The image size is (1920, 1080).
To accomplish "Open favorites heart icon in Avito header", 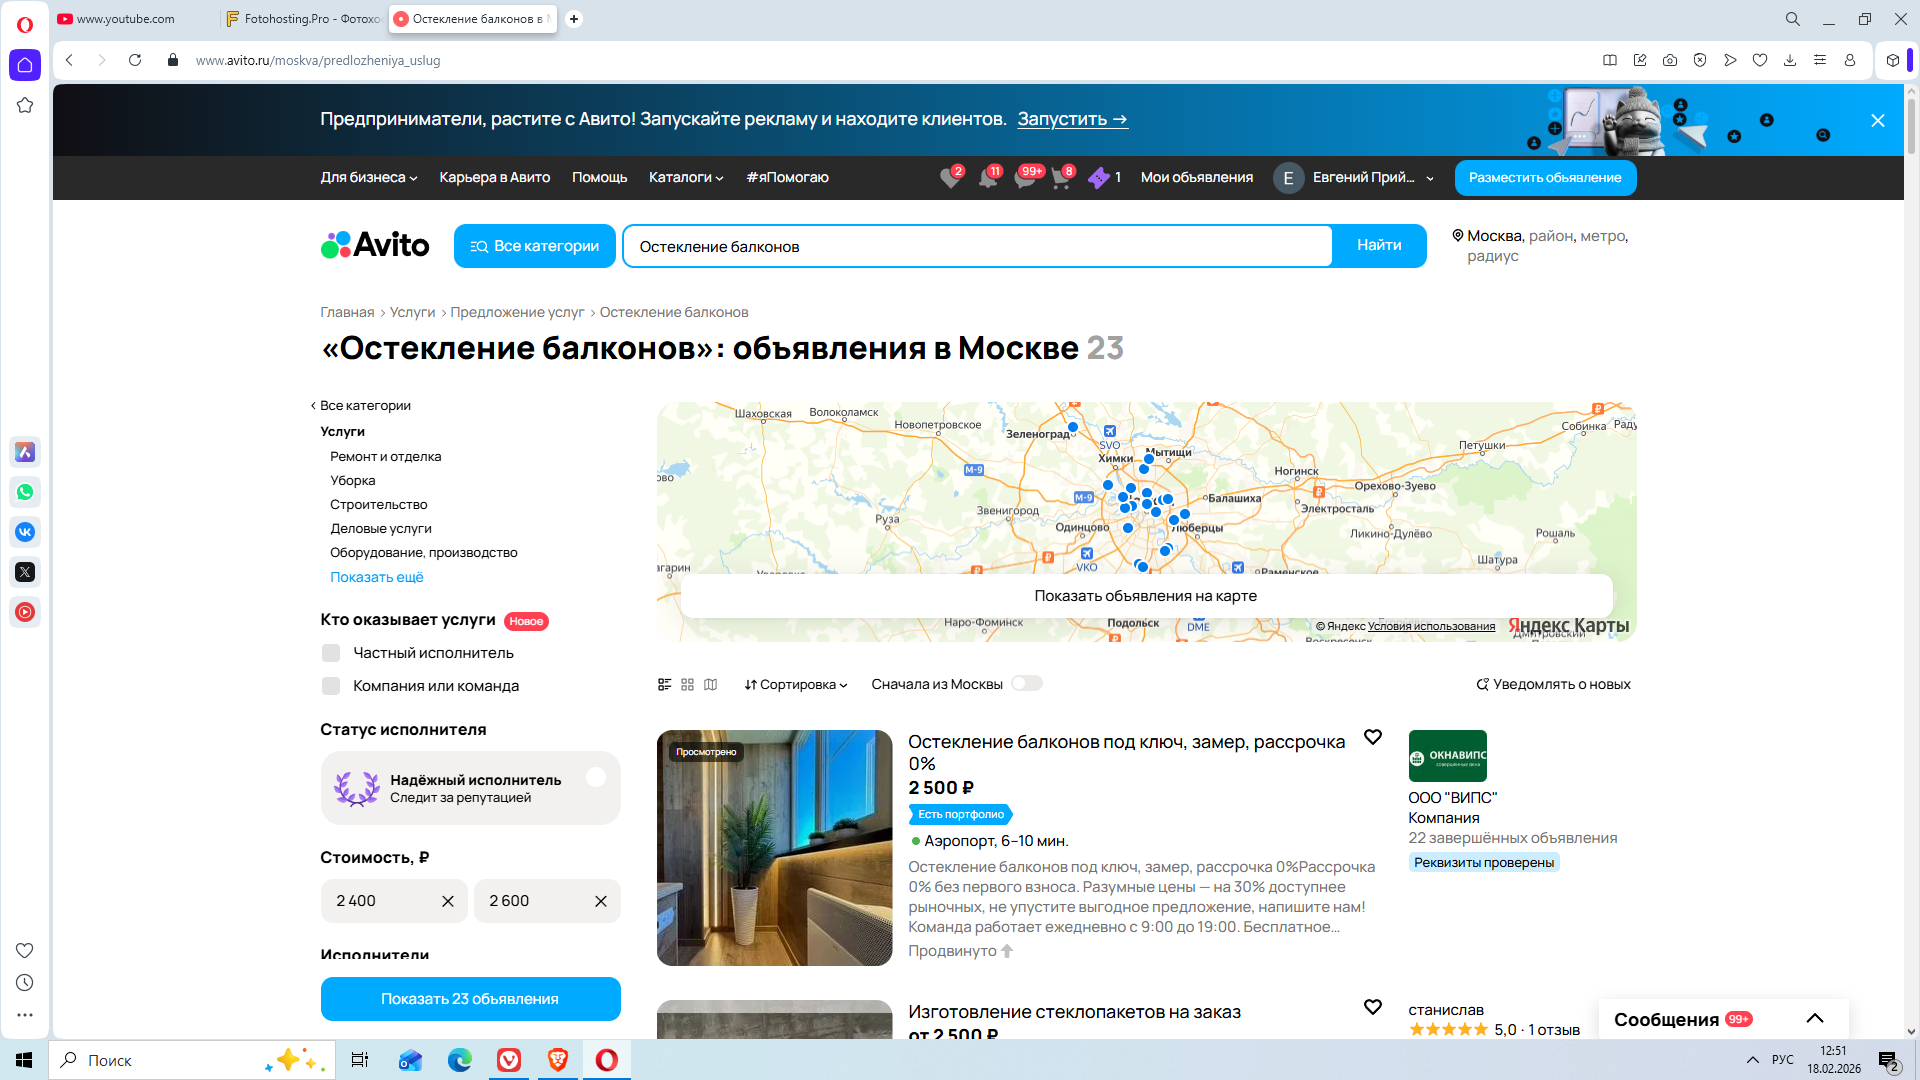I will (x=950, y=178).
